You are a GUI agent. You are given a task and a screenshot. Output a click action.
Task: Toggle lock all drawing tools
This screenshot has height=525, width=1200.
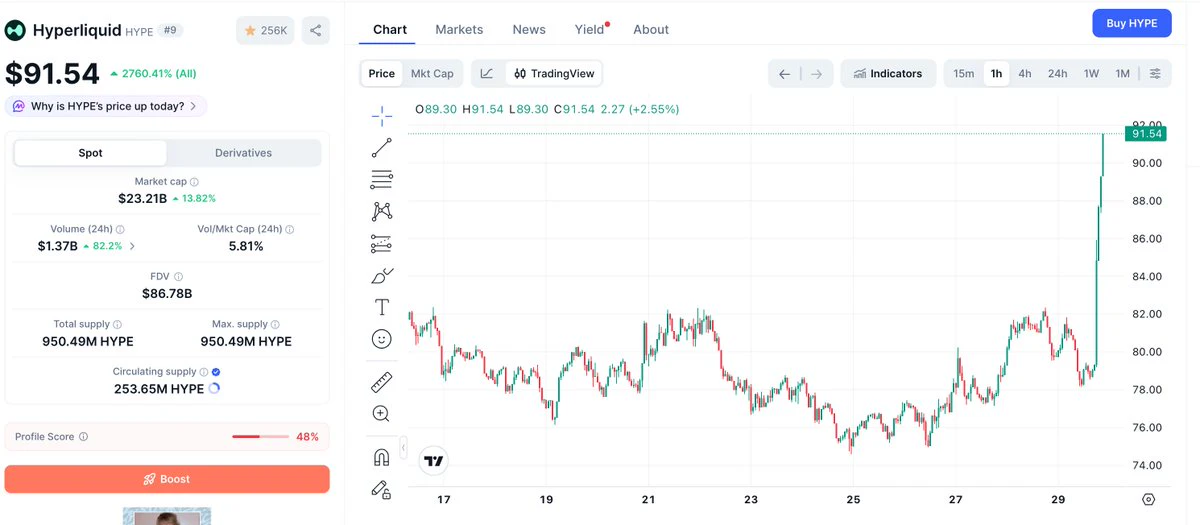click(381, 489)
